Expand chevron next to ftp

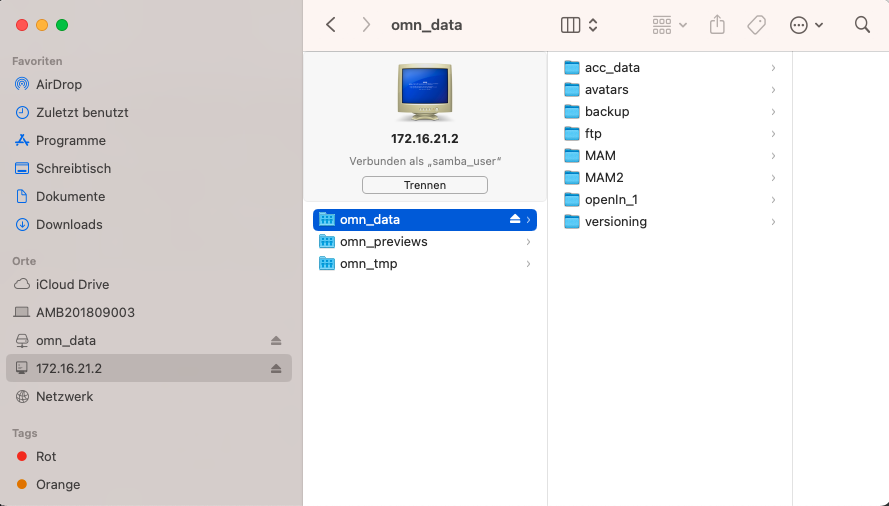773,133
